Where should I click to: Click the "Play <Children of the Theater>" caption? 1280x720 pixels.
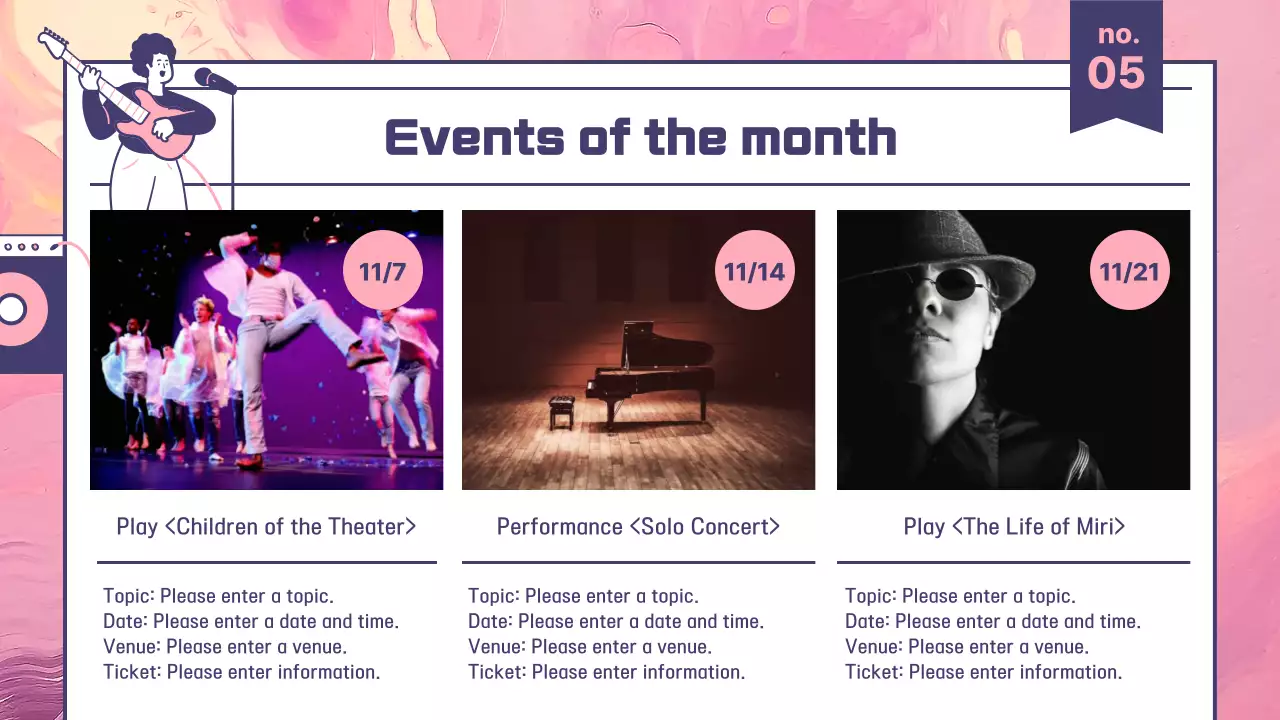click(x=266, y=526)
